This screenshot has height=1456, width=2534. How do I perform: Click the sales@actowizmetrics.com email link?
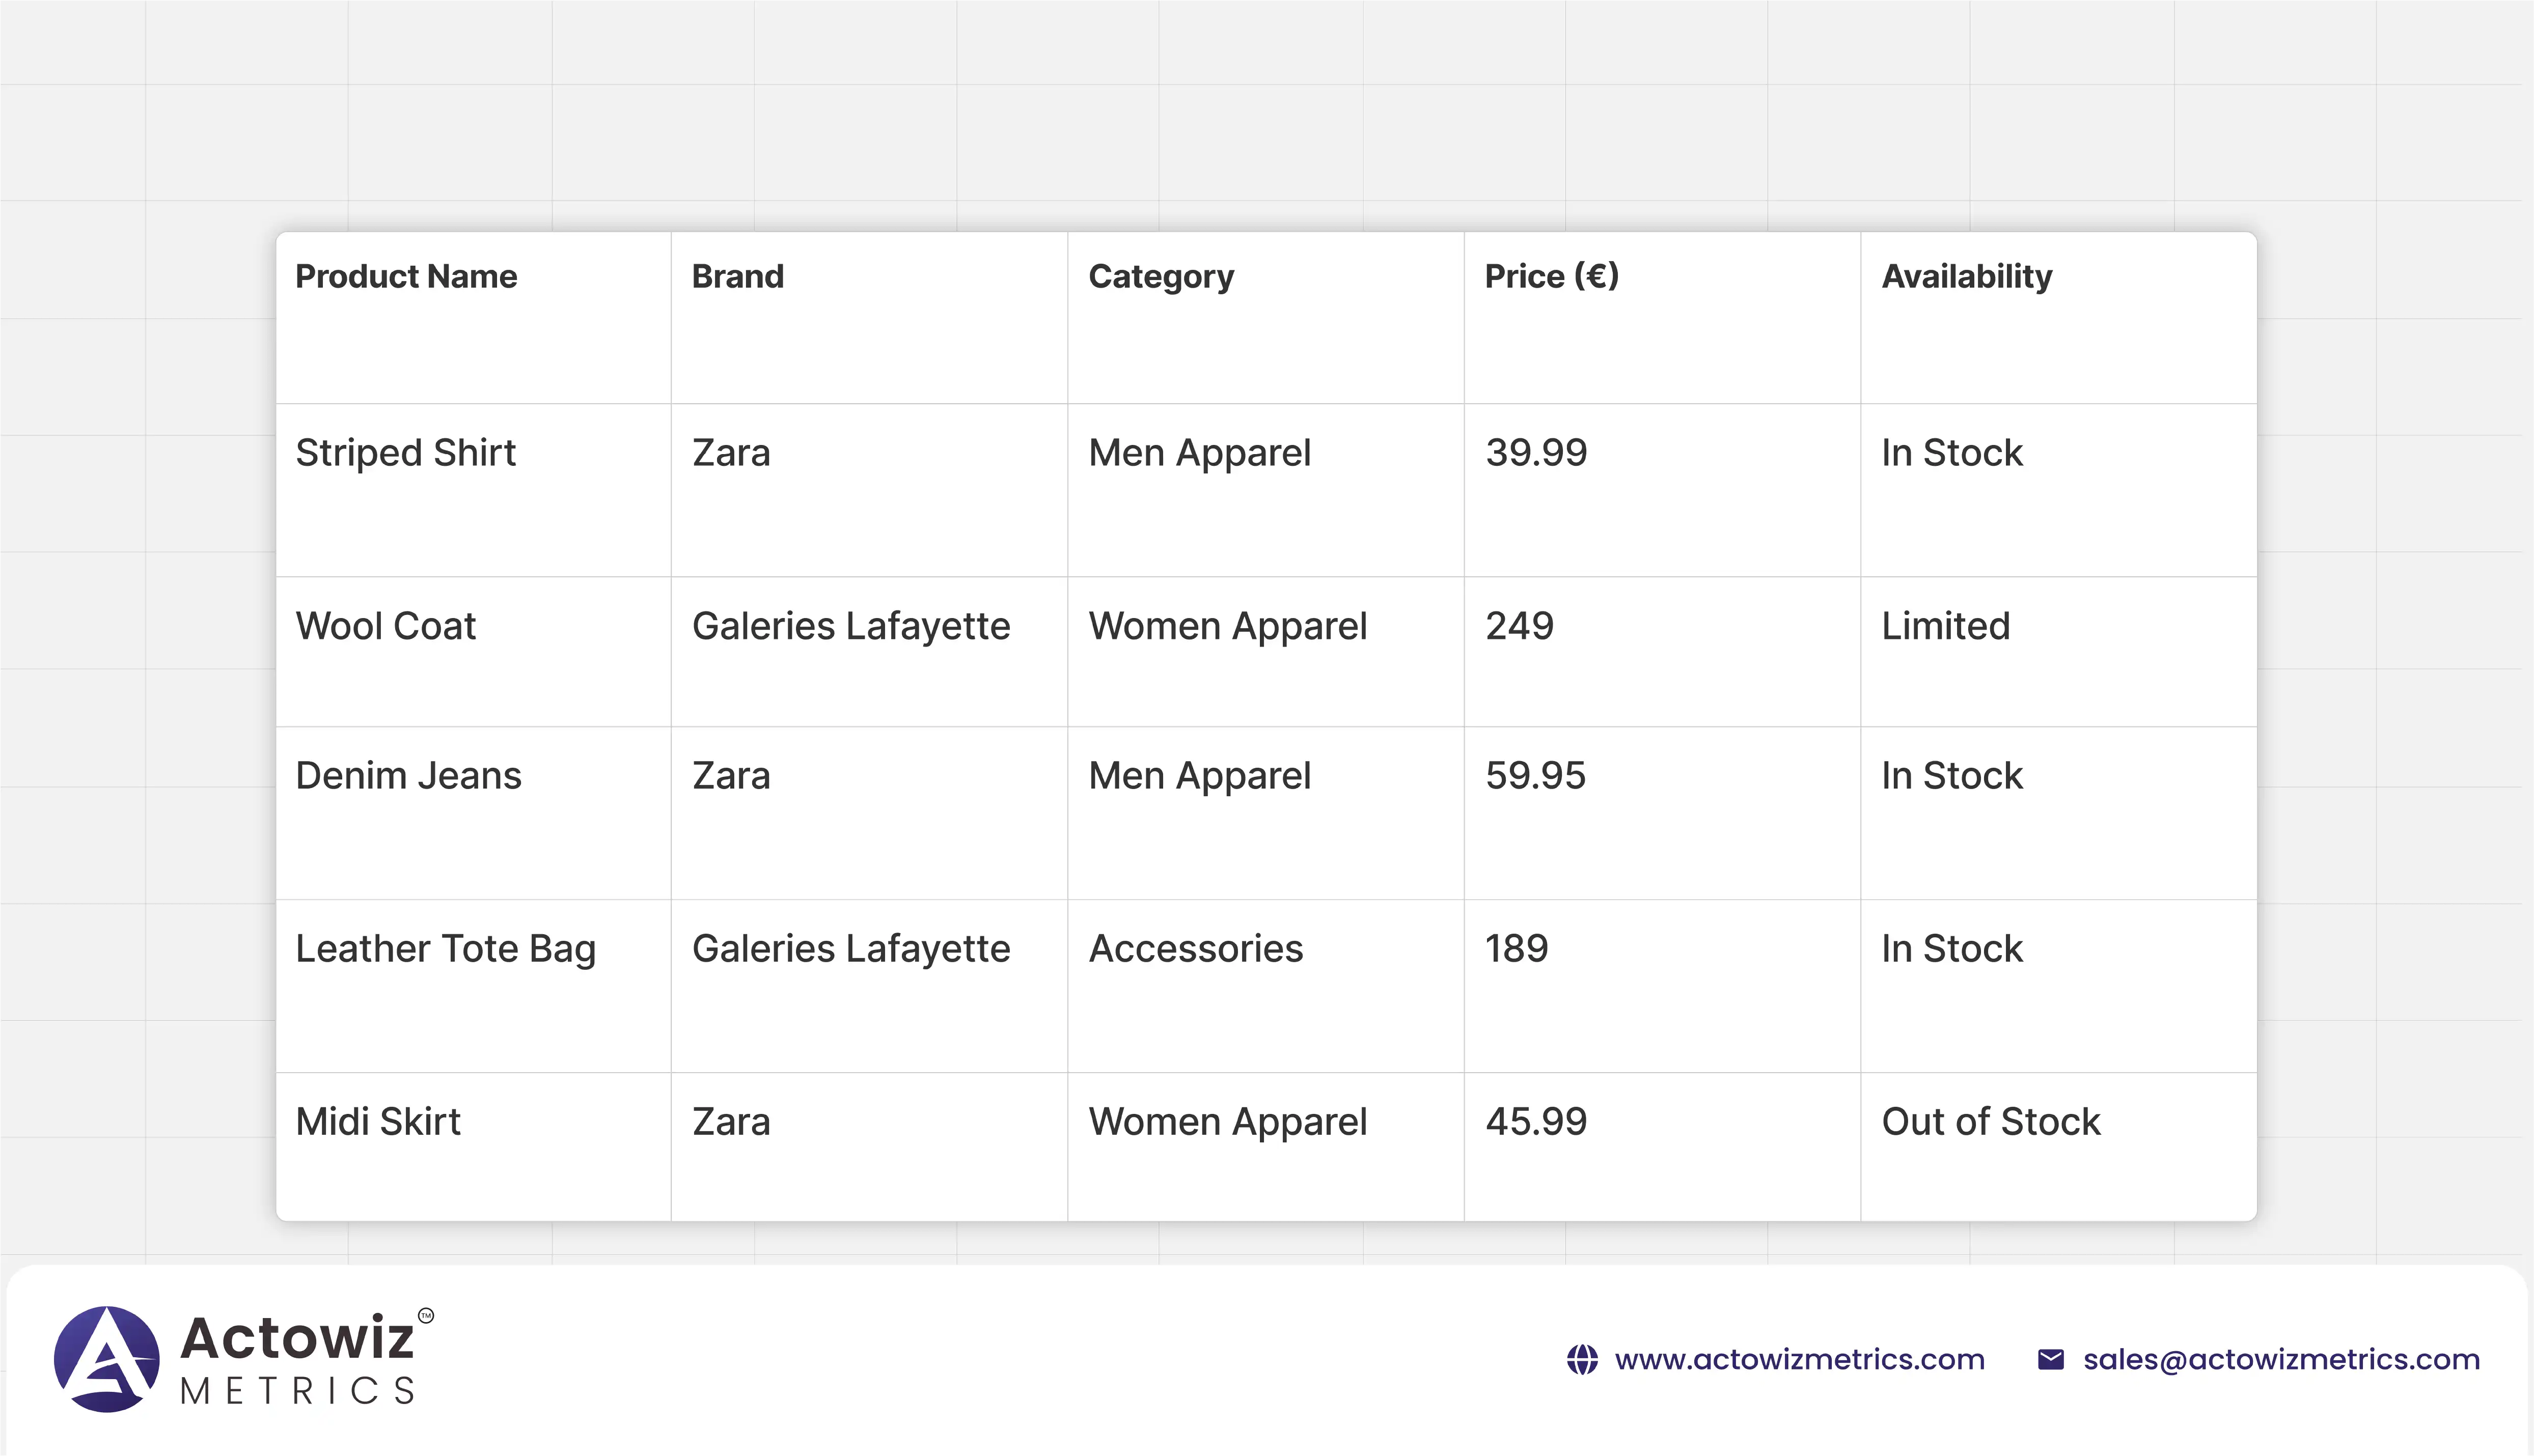(2281, 1360)
